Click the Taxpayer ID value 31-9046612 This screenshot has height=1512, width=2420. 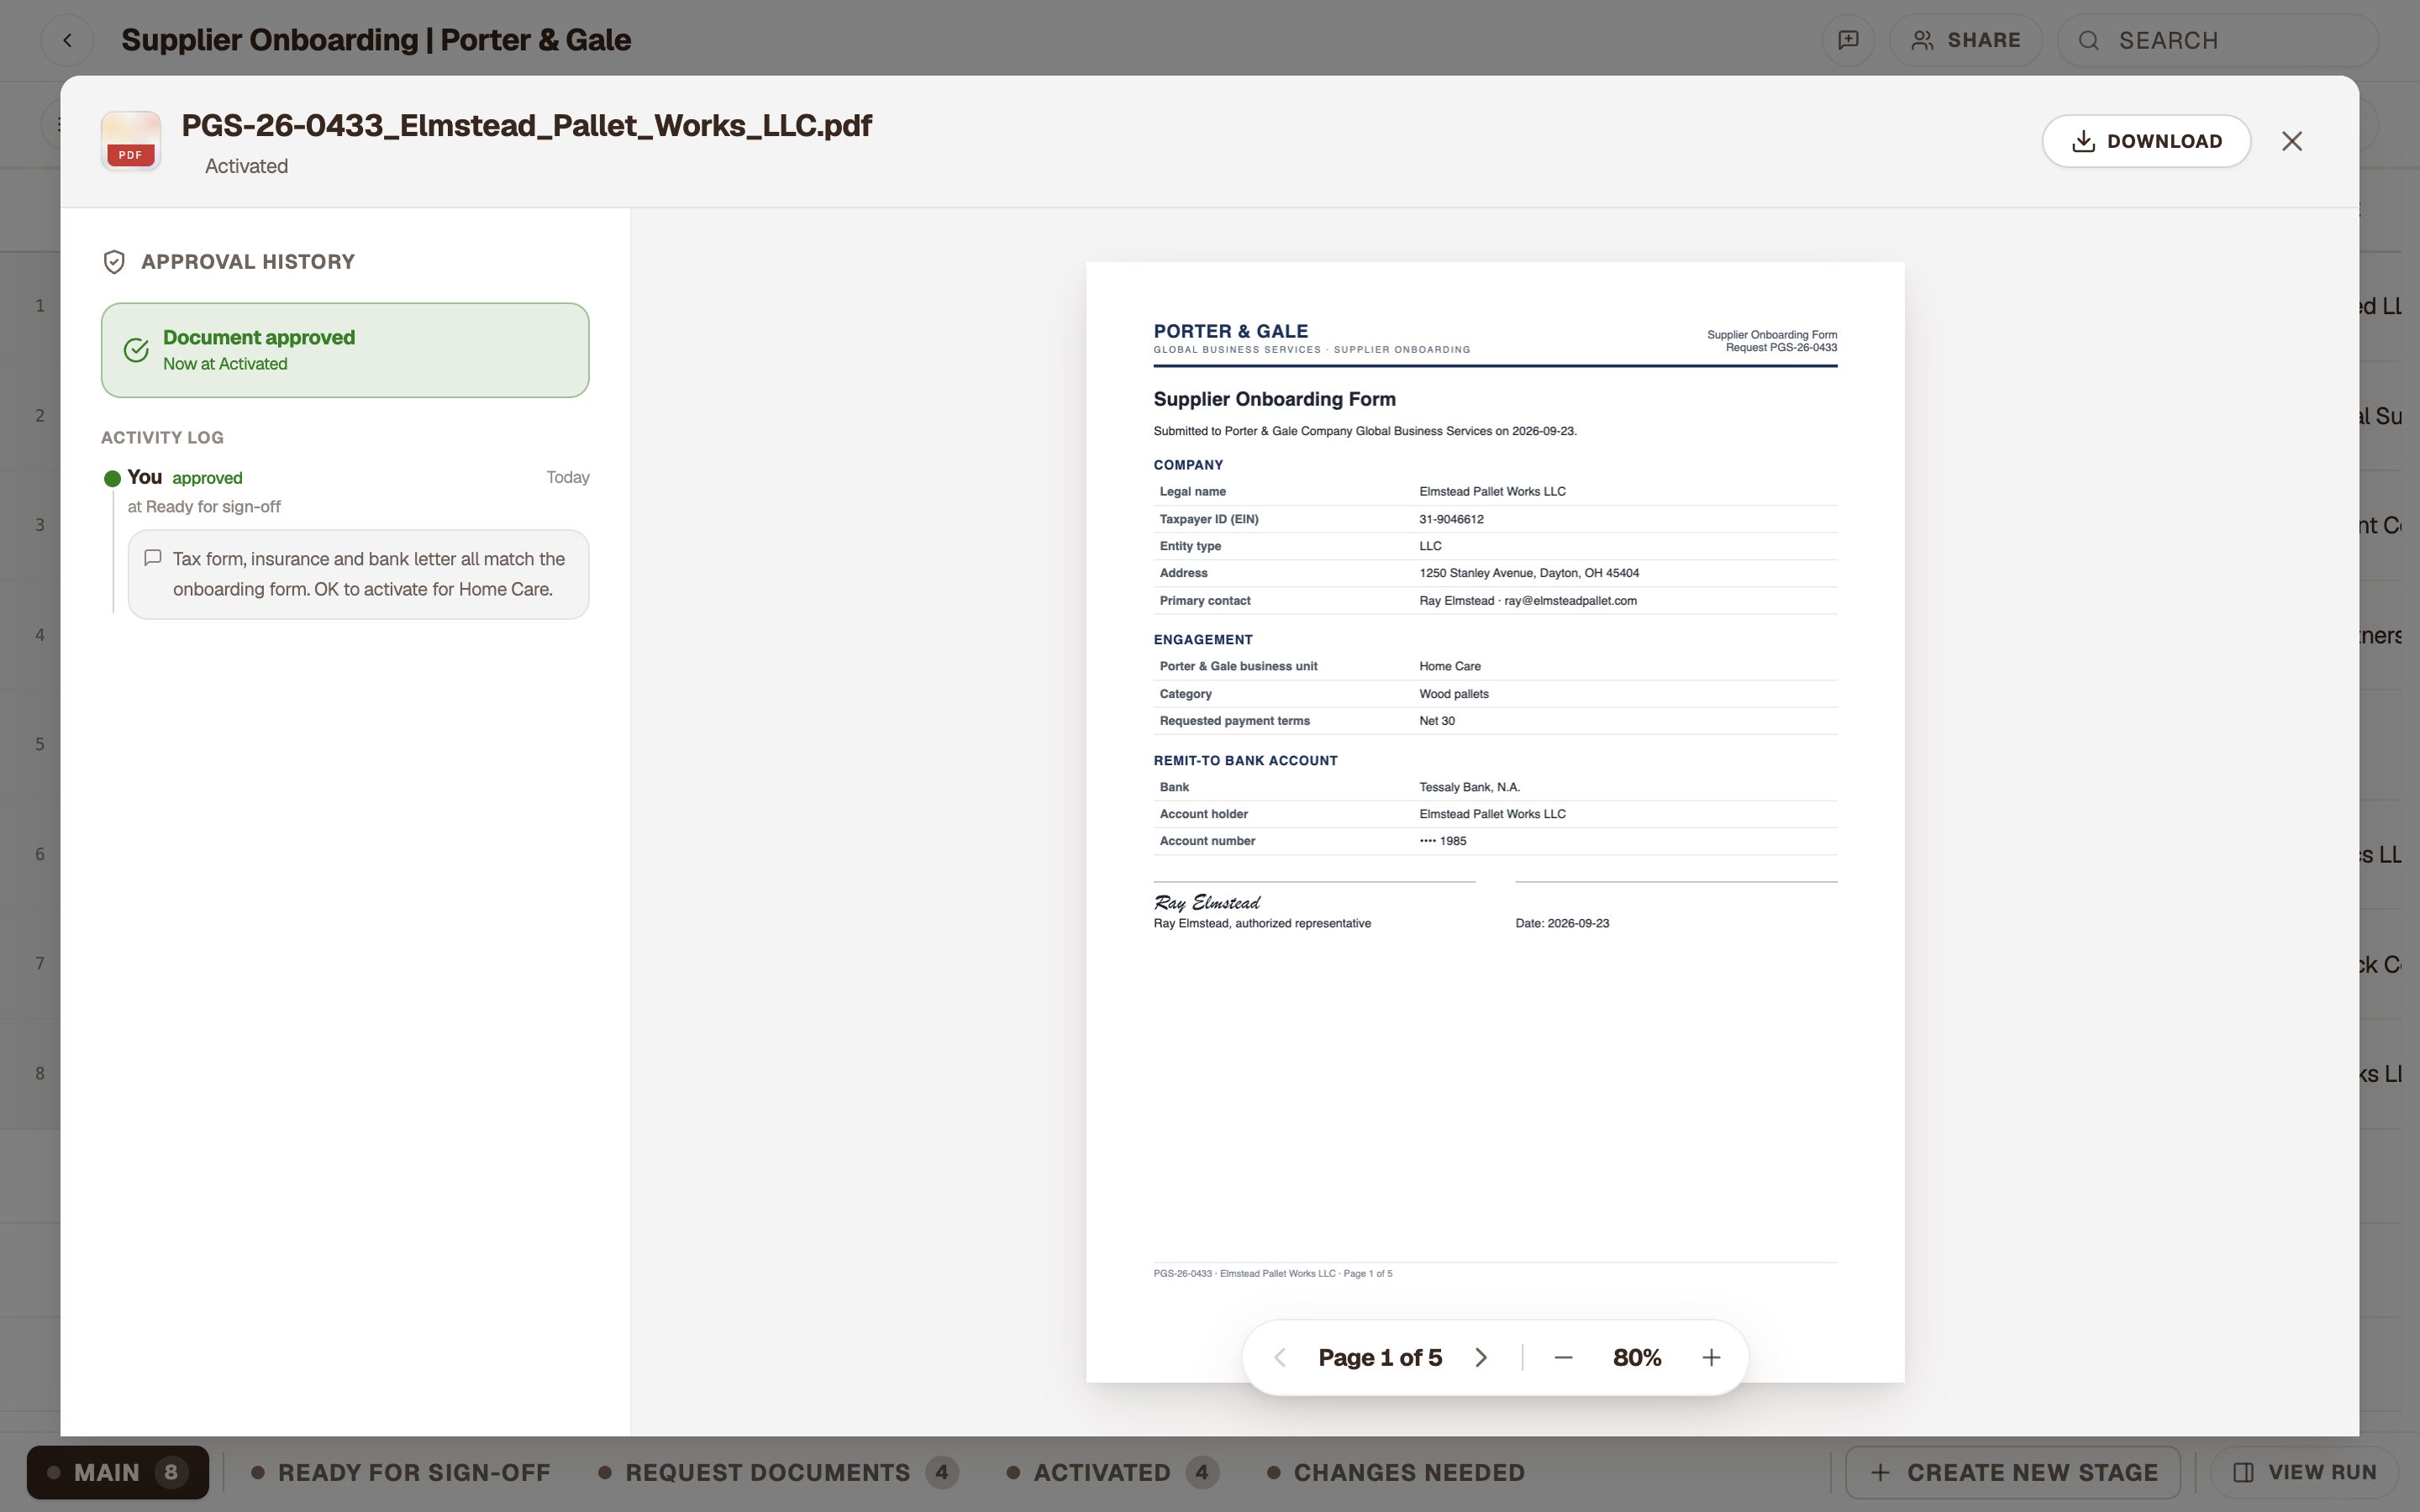[x=1451, y=519]
